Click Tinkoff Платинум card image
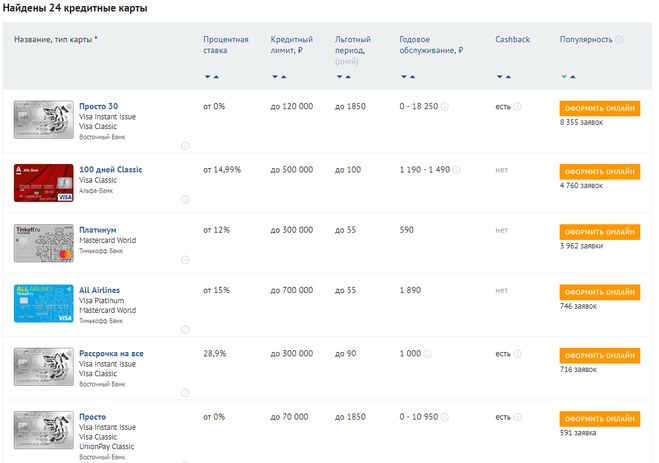The width and height of the screenshot is (659, 463). [44, 243]
